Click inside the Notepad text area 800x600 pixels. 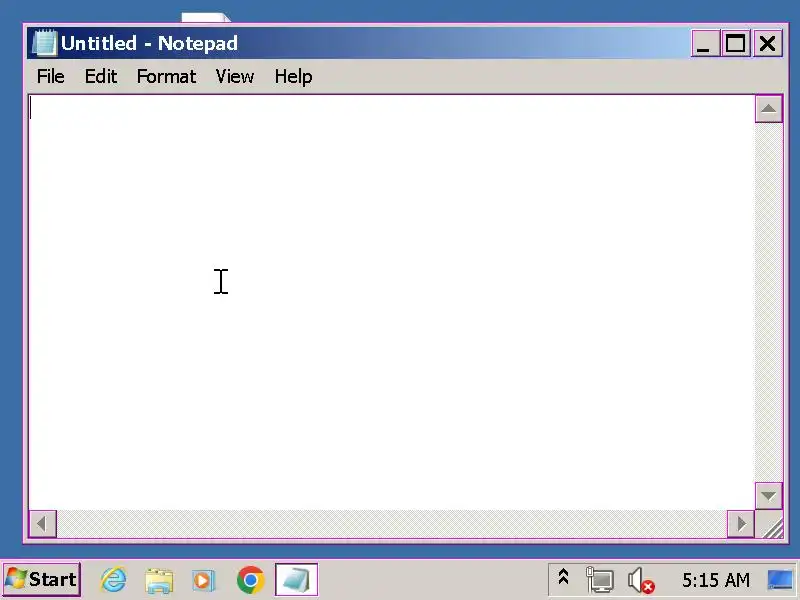coord(391,302)
